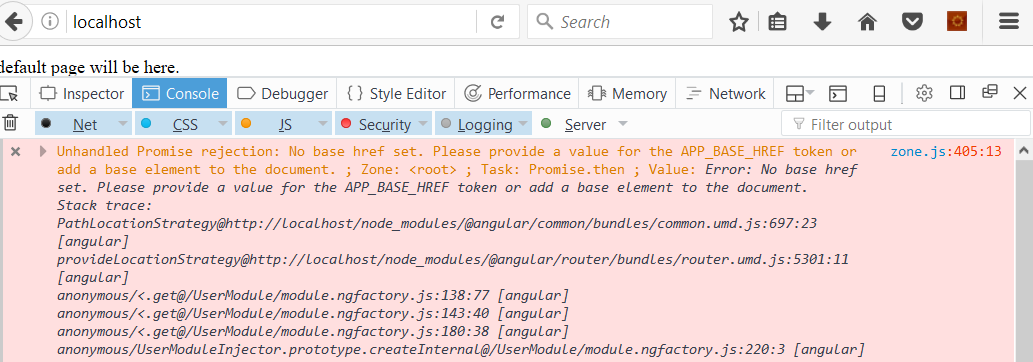Switch to the Console tab

[x=180, y=94]
